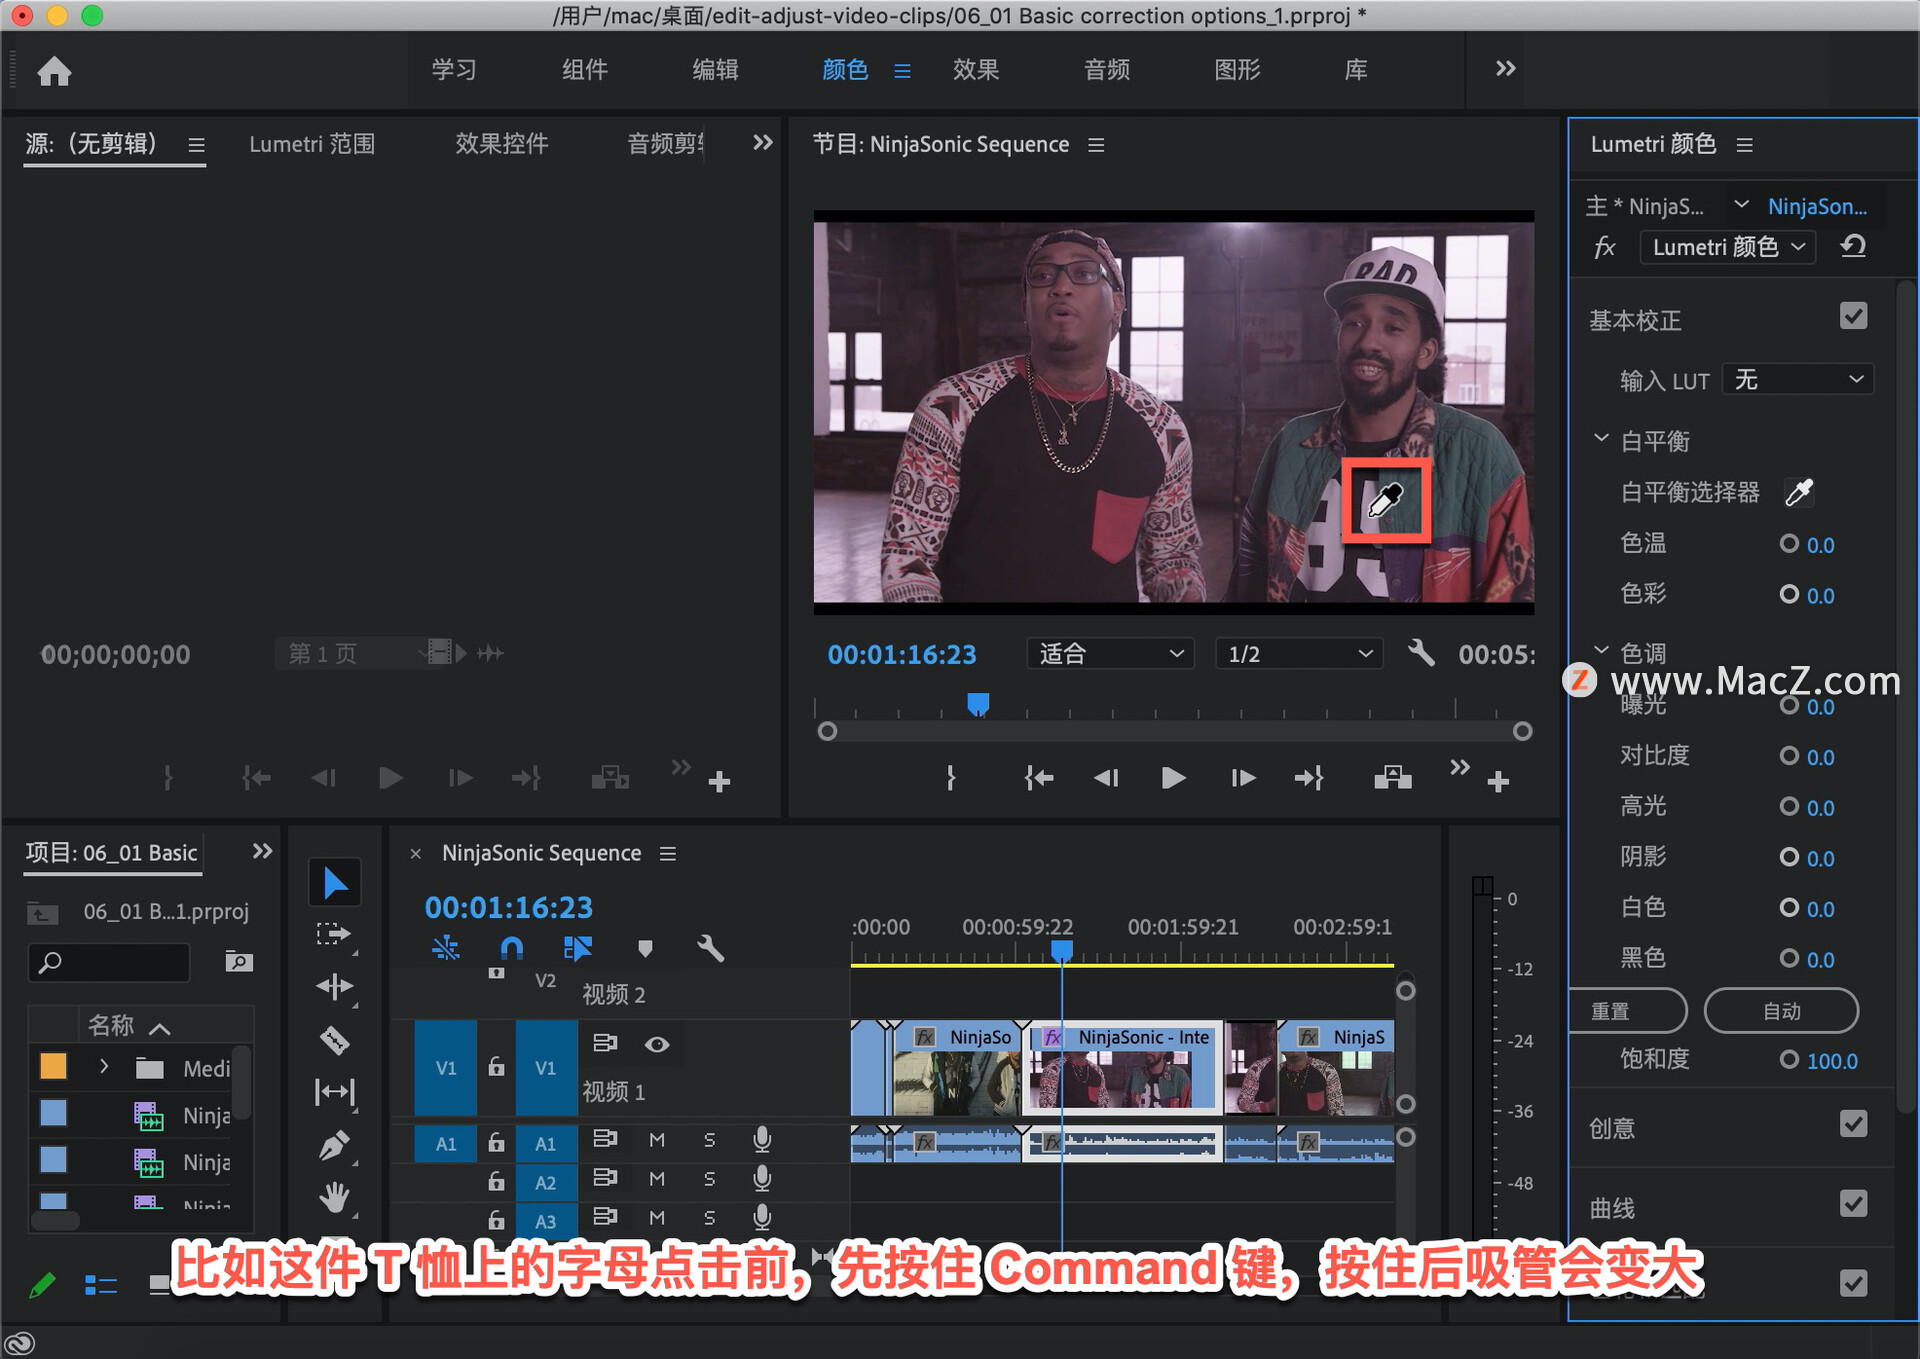
Task: Open the 适合 zoom level dropdown
Action: coord(1110,654)
